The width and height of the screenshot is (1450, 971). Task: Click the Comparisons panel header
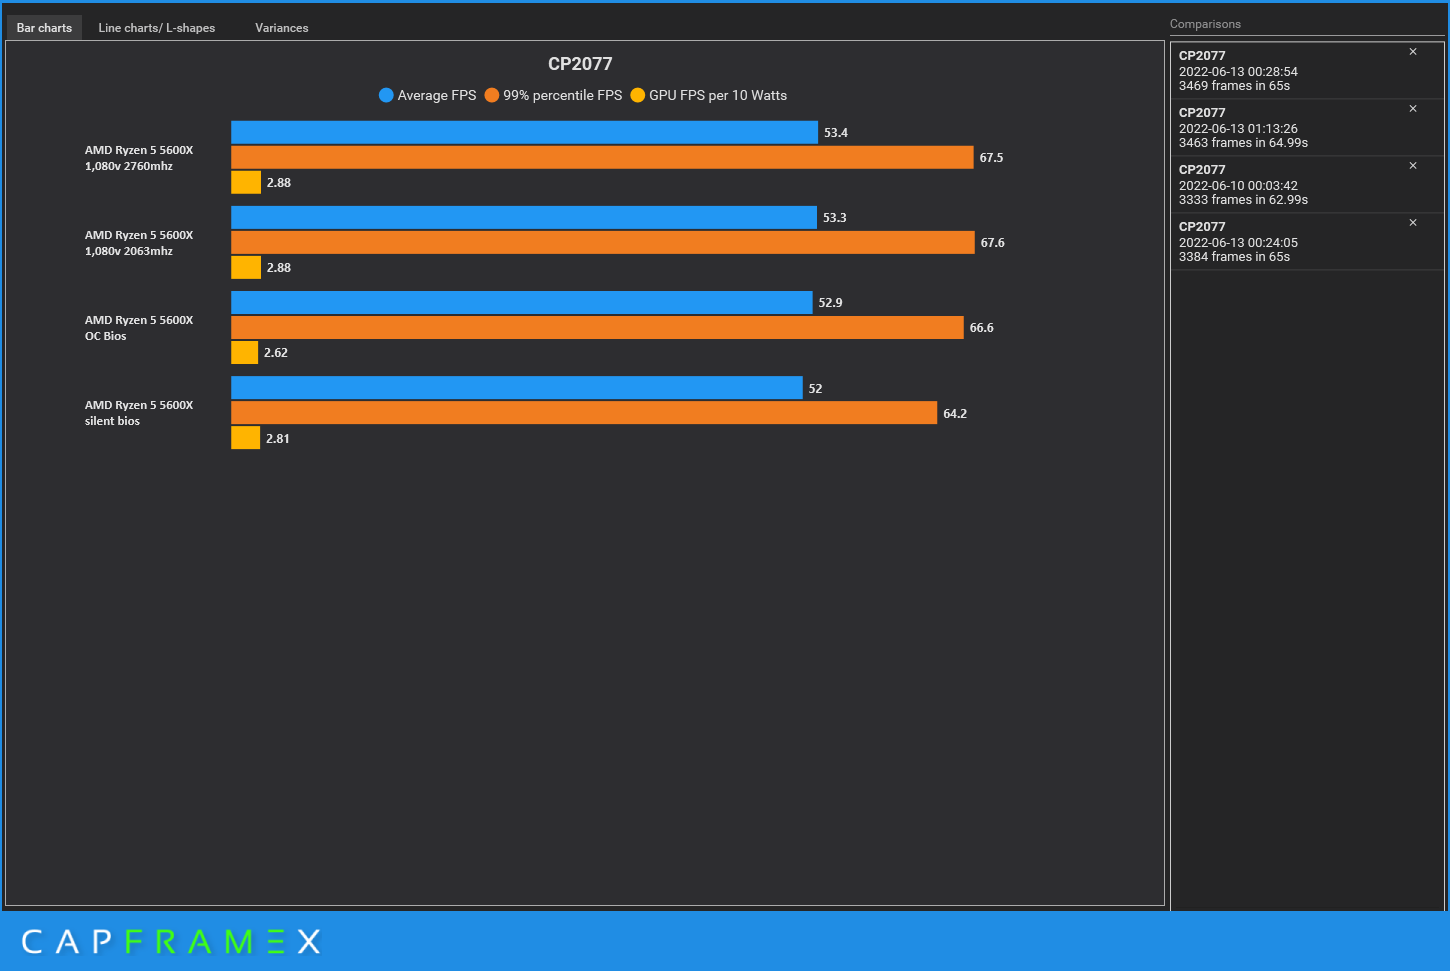click(1205, 24)
